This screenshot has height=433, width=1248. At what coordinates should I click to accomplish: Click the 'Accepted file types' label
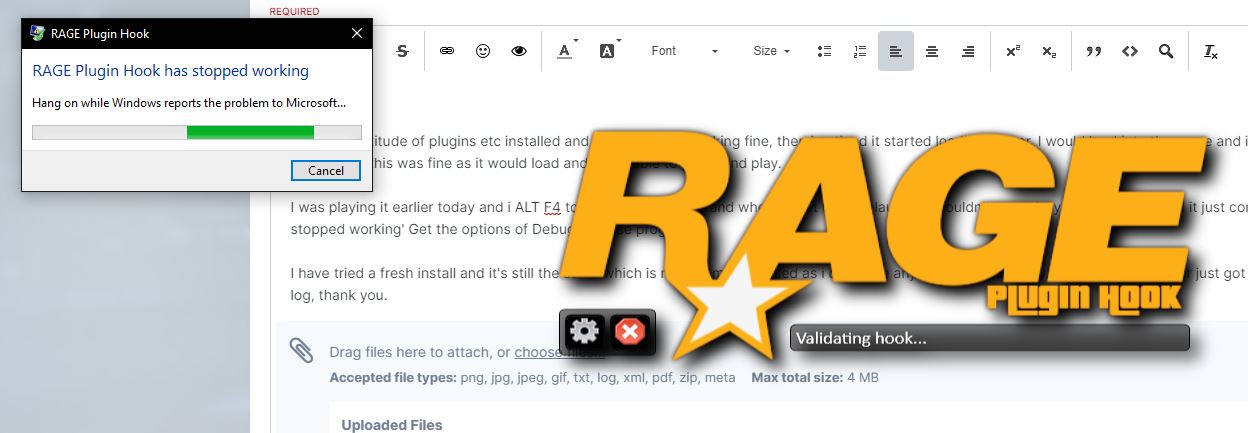click(x=393, y=378)
